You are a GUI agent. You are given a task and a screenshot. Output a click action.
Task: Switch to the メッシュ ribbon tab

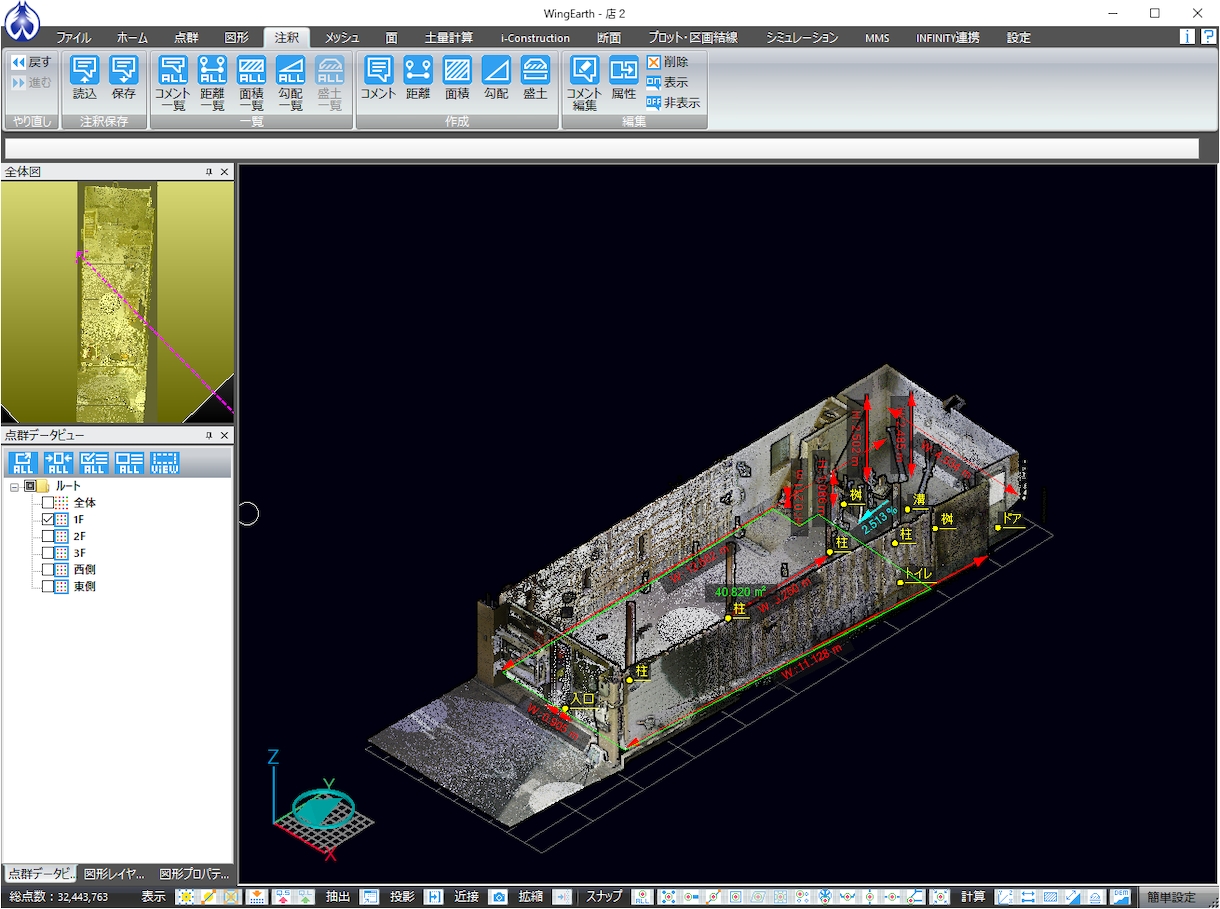[342, 38]
